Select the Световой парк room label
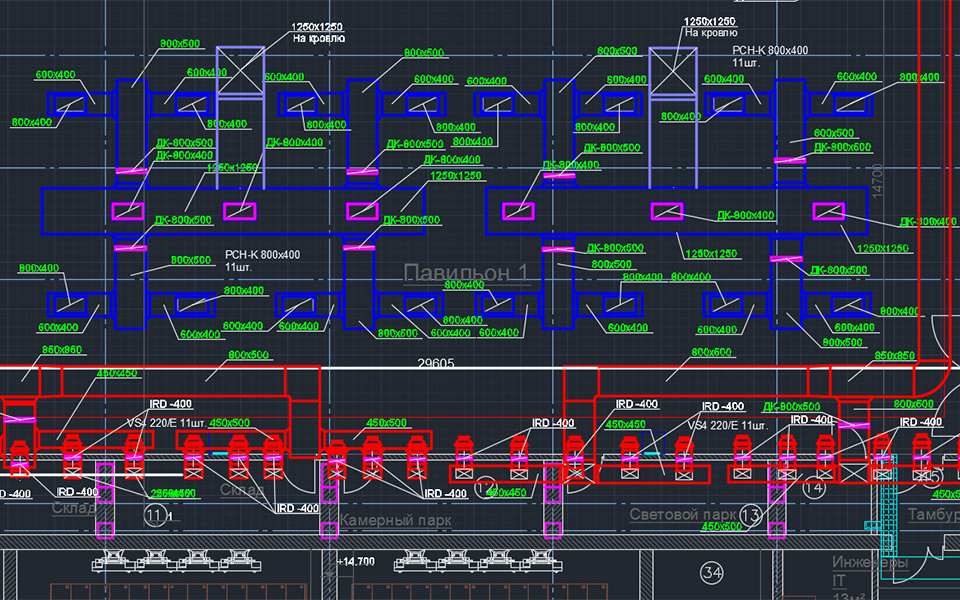 click(x=682, y=514)
